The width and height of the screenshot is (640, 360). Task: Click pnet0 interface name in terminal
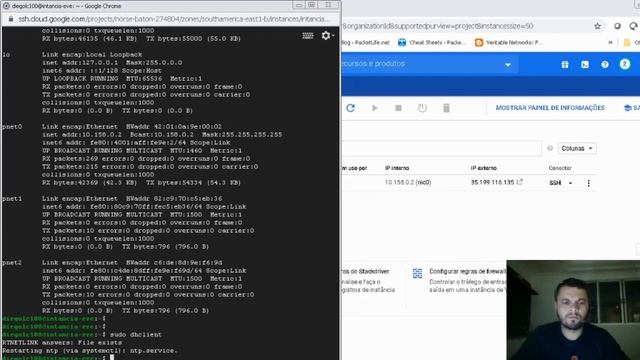pos(12,127)
